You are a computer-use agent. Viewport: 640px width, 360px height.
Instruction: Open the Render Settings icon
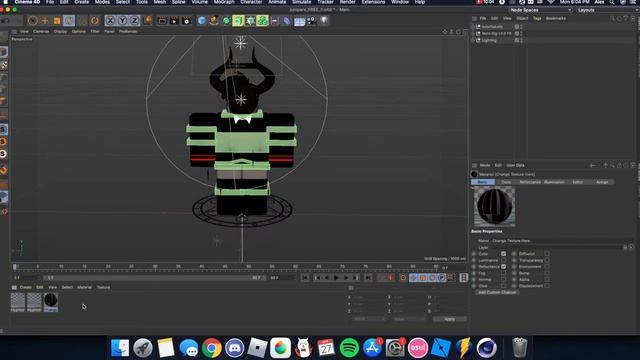[x=187, y=20]
